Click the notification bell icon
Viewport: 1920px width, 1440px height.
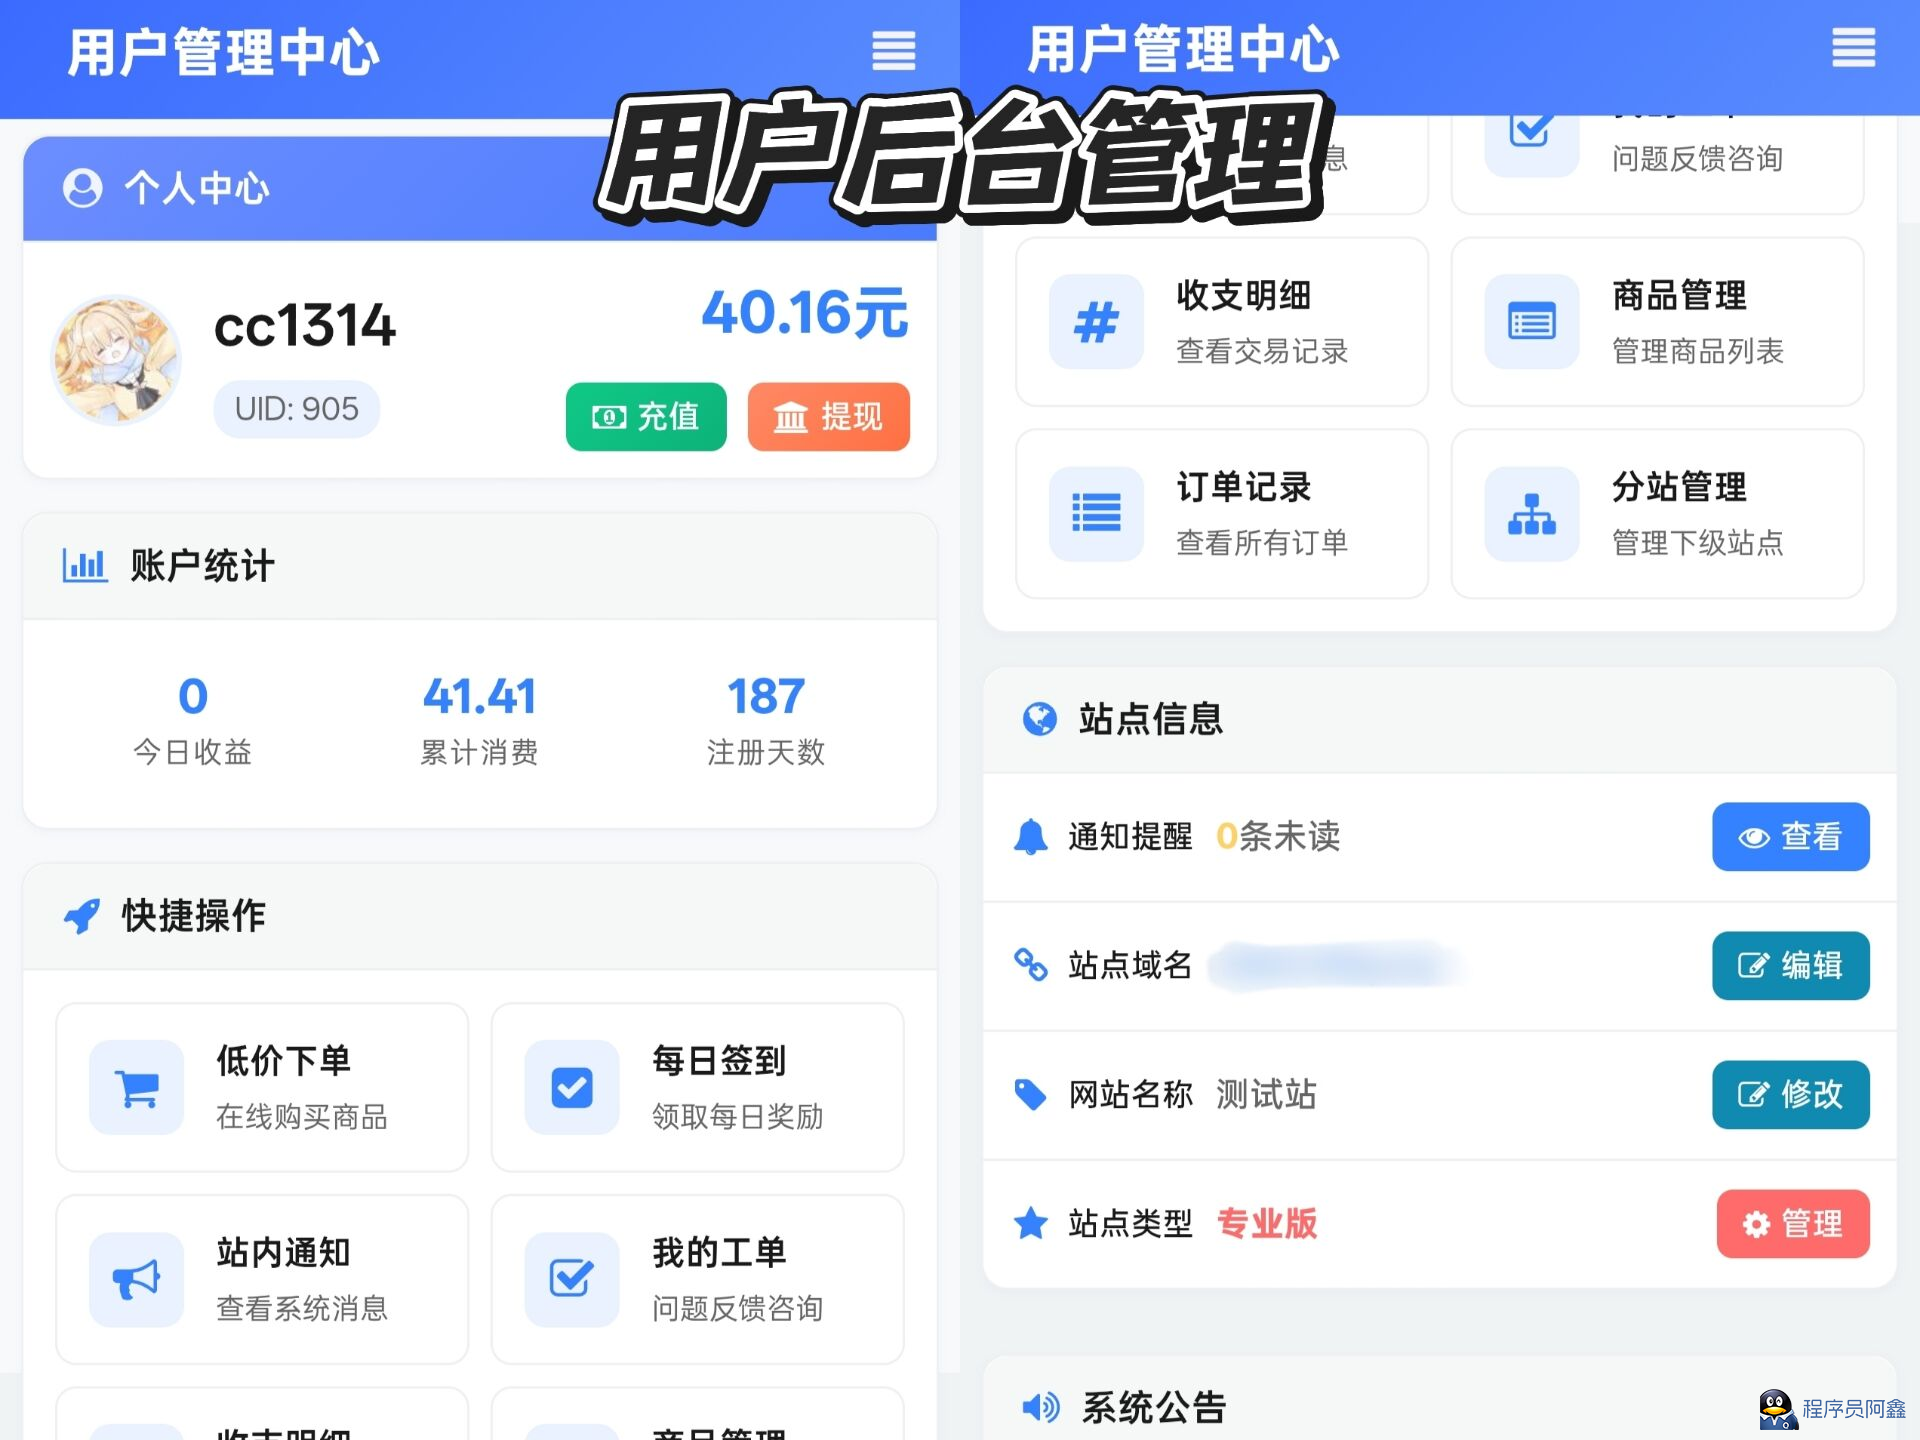pyautogui.click(x=1030, y=836)
